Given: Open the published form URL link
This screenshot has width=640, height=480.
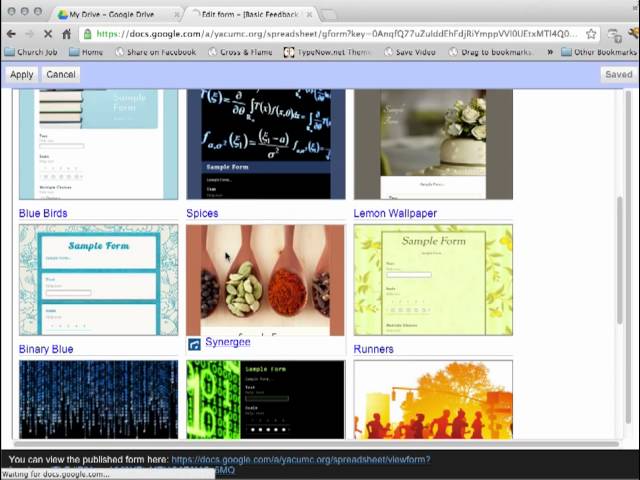Looking at the screenshot, I should point(300,460).
